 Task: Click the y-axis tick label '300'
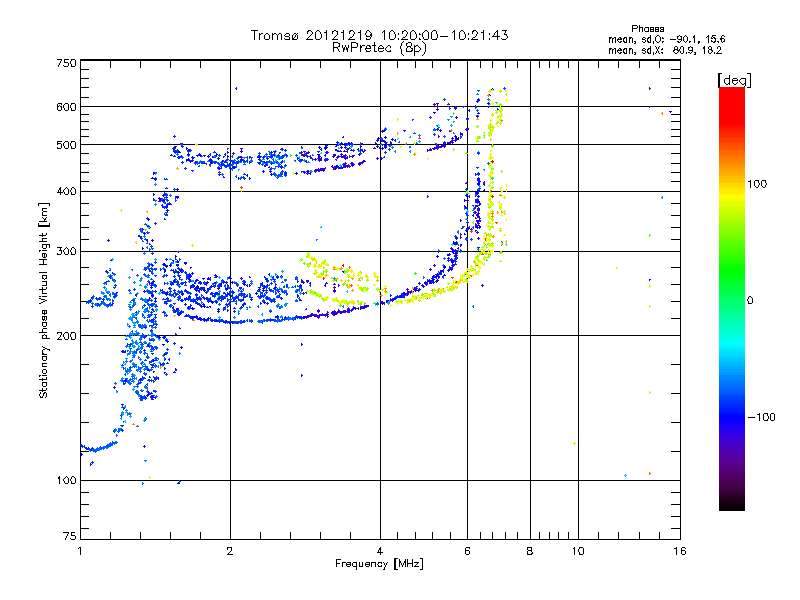(66, 252)
